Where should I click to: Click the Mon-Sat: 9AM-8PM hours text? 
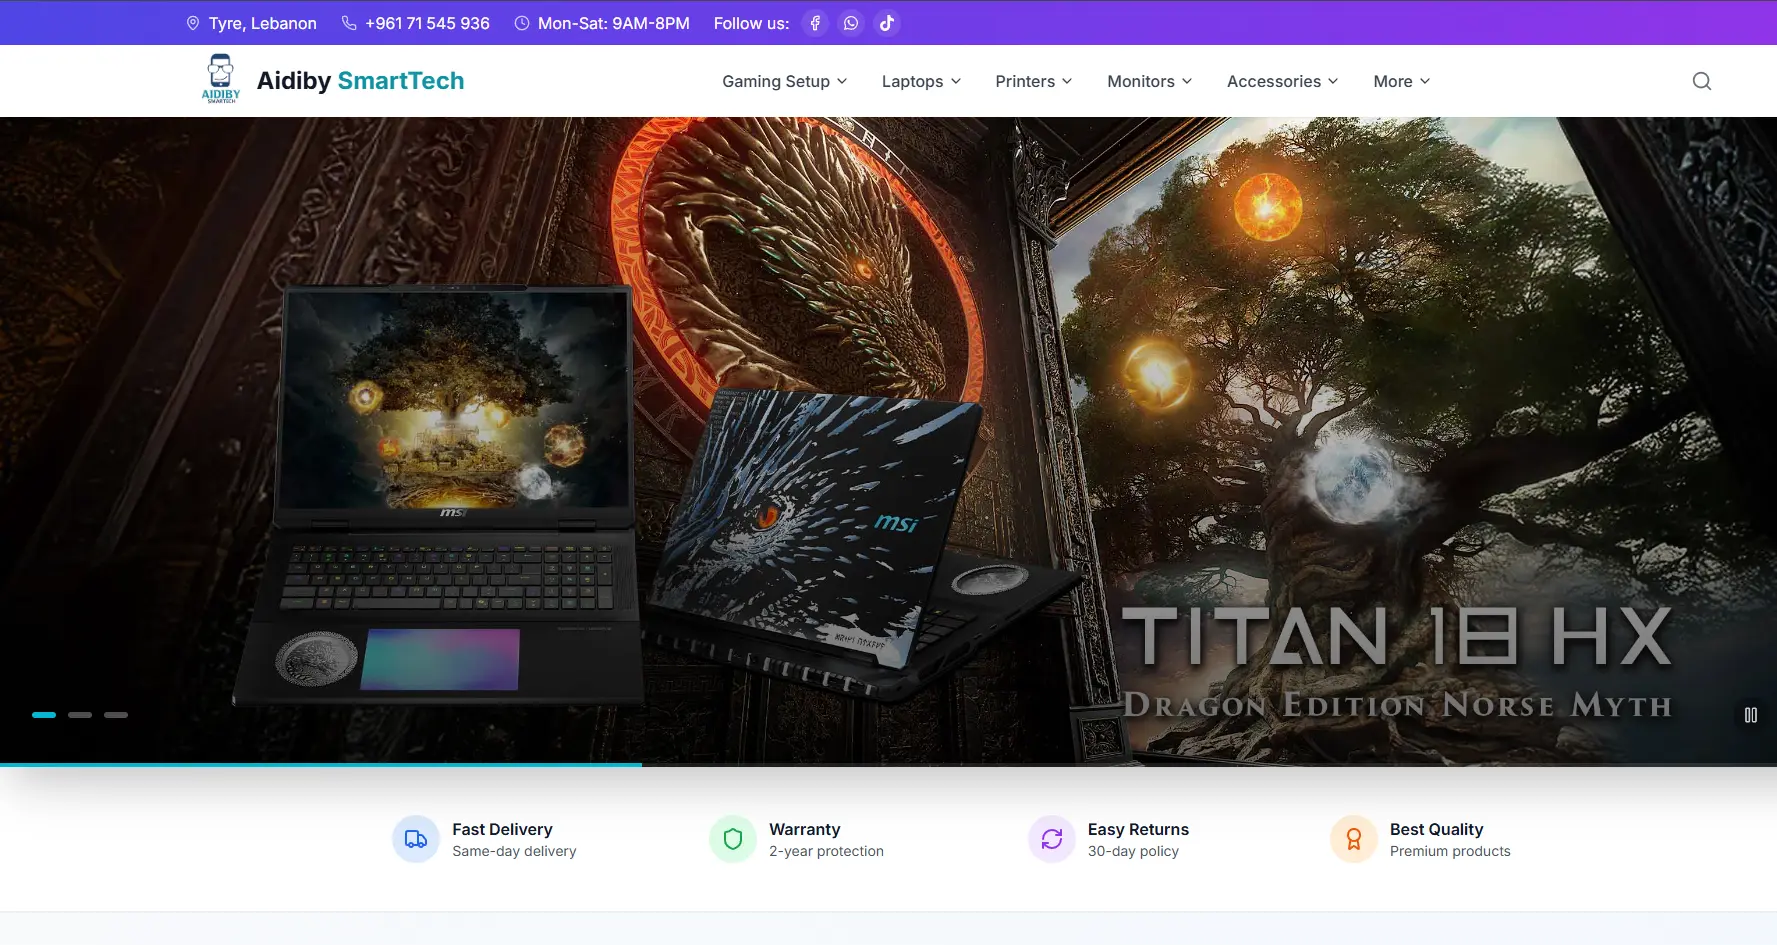tap(614, 23)
